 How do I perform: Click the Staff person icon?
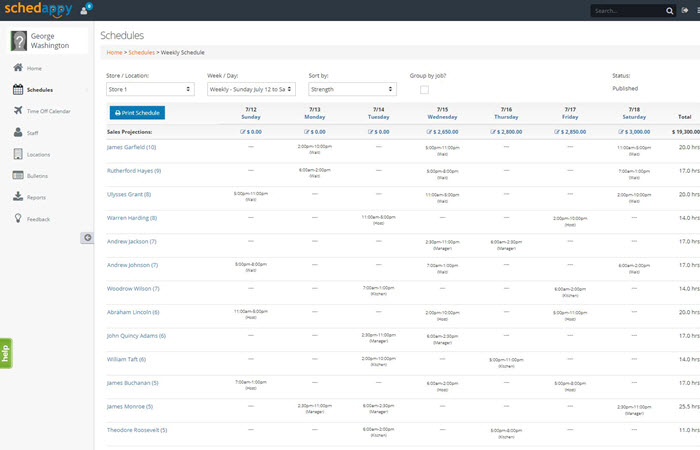pyautogui.click(x=18, y=132)
